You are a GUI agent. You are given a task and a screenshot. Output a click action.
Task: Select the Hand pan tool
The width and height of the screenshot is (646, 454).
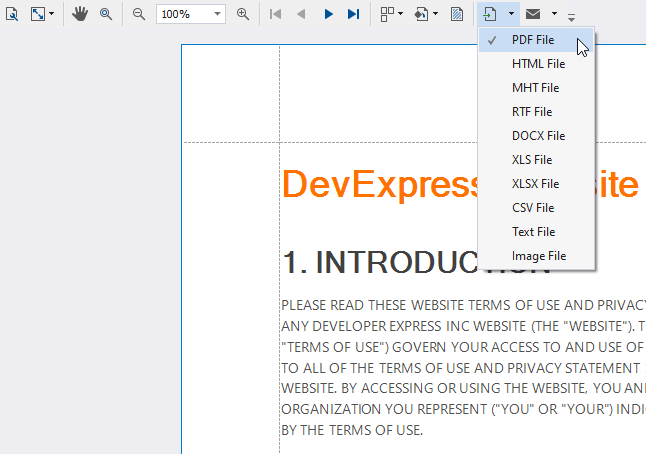point(80,14)
